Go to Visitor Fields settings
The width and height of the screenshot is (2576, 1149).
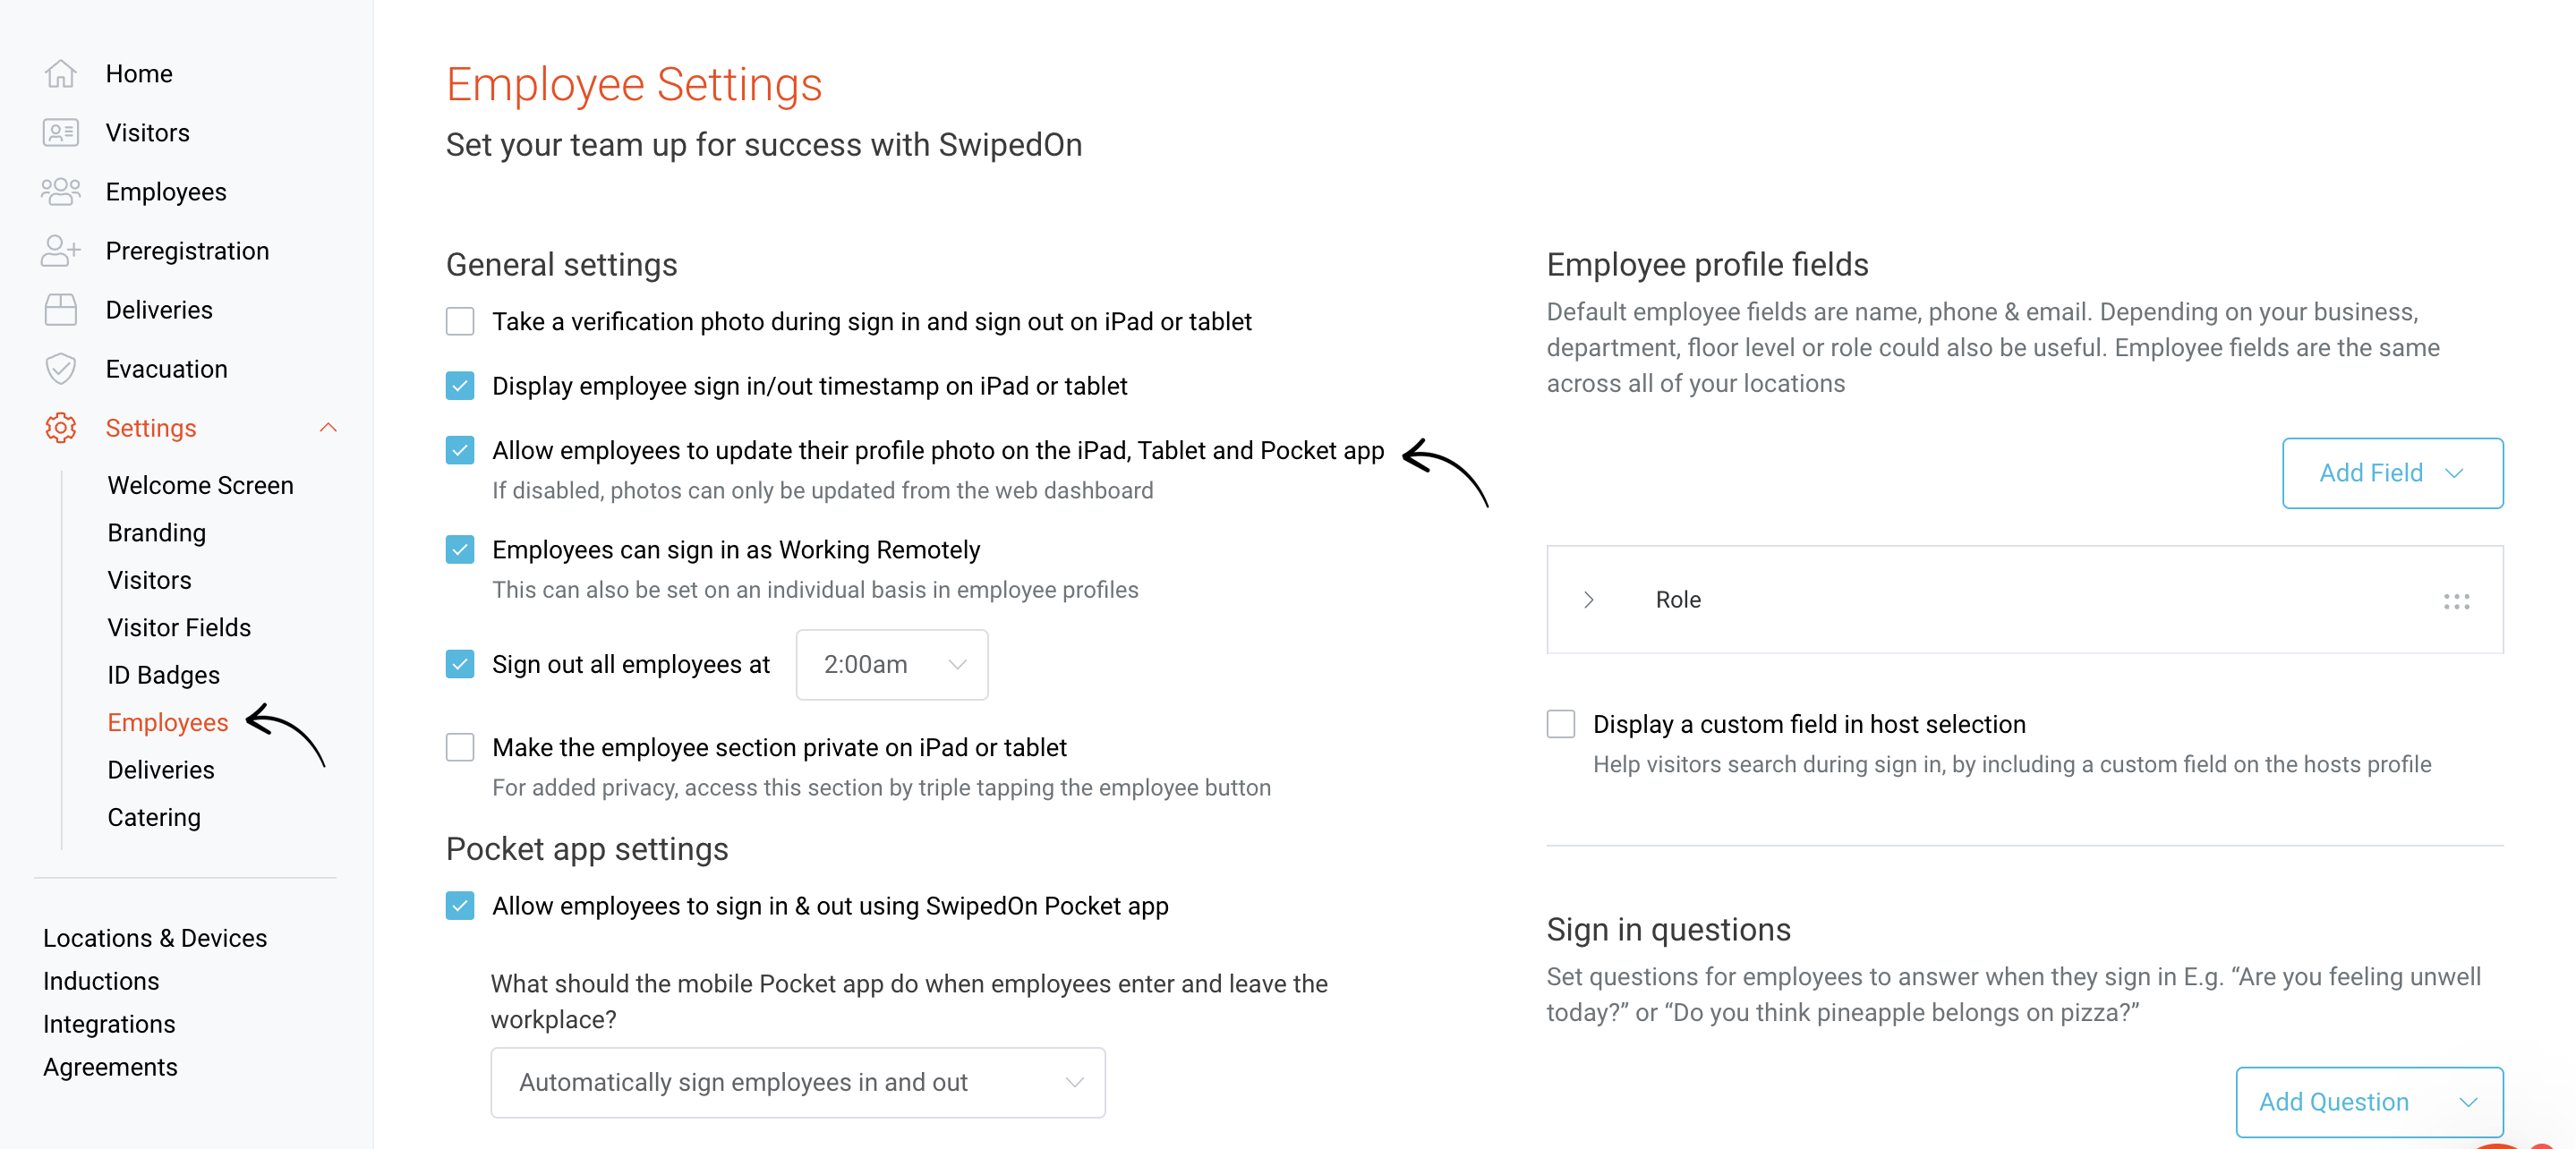179,627
